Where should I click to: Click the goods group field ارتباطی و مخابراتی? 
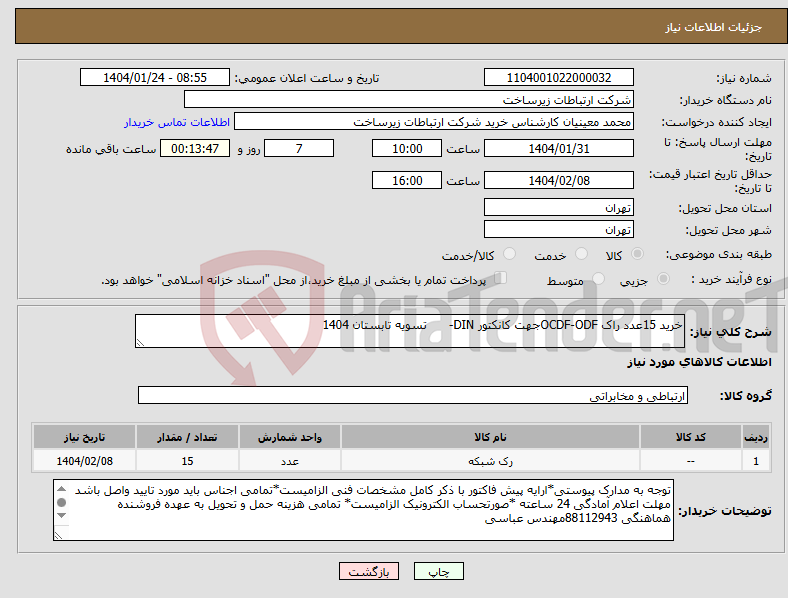click(x=413, y=395)
